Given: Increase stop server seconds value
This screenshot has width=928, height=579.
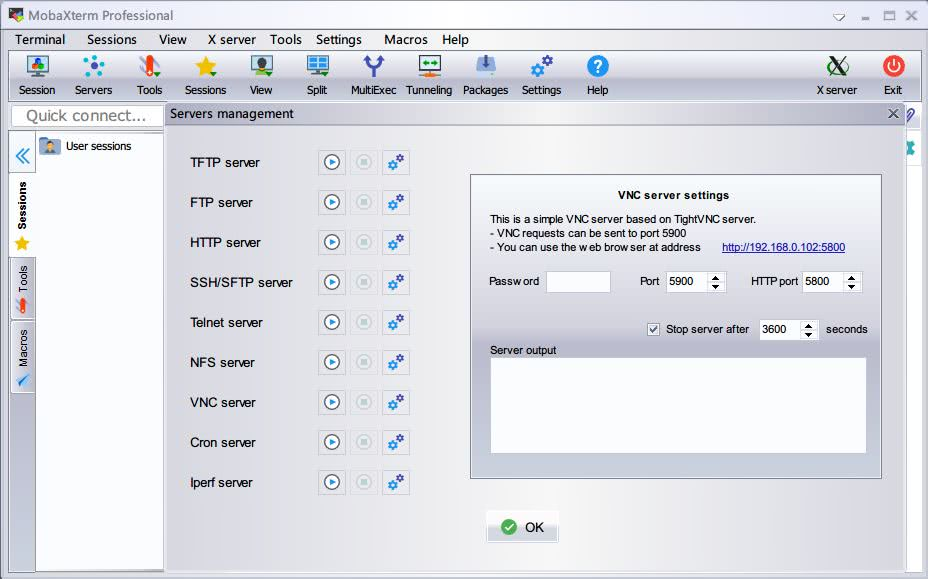Looking at the screenshot, I should tap(808, 325).
